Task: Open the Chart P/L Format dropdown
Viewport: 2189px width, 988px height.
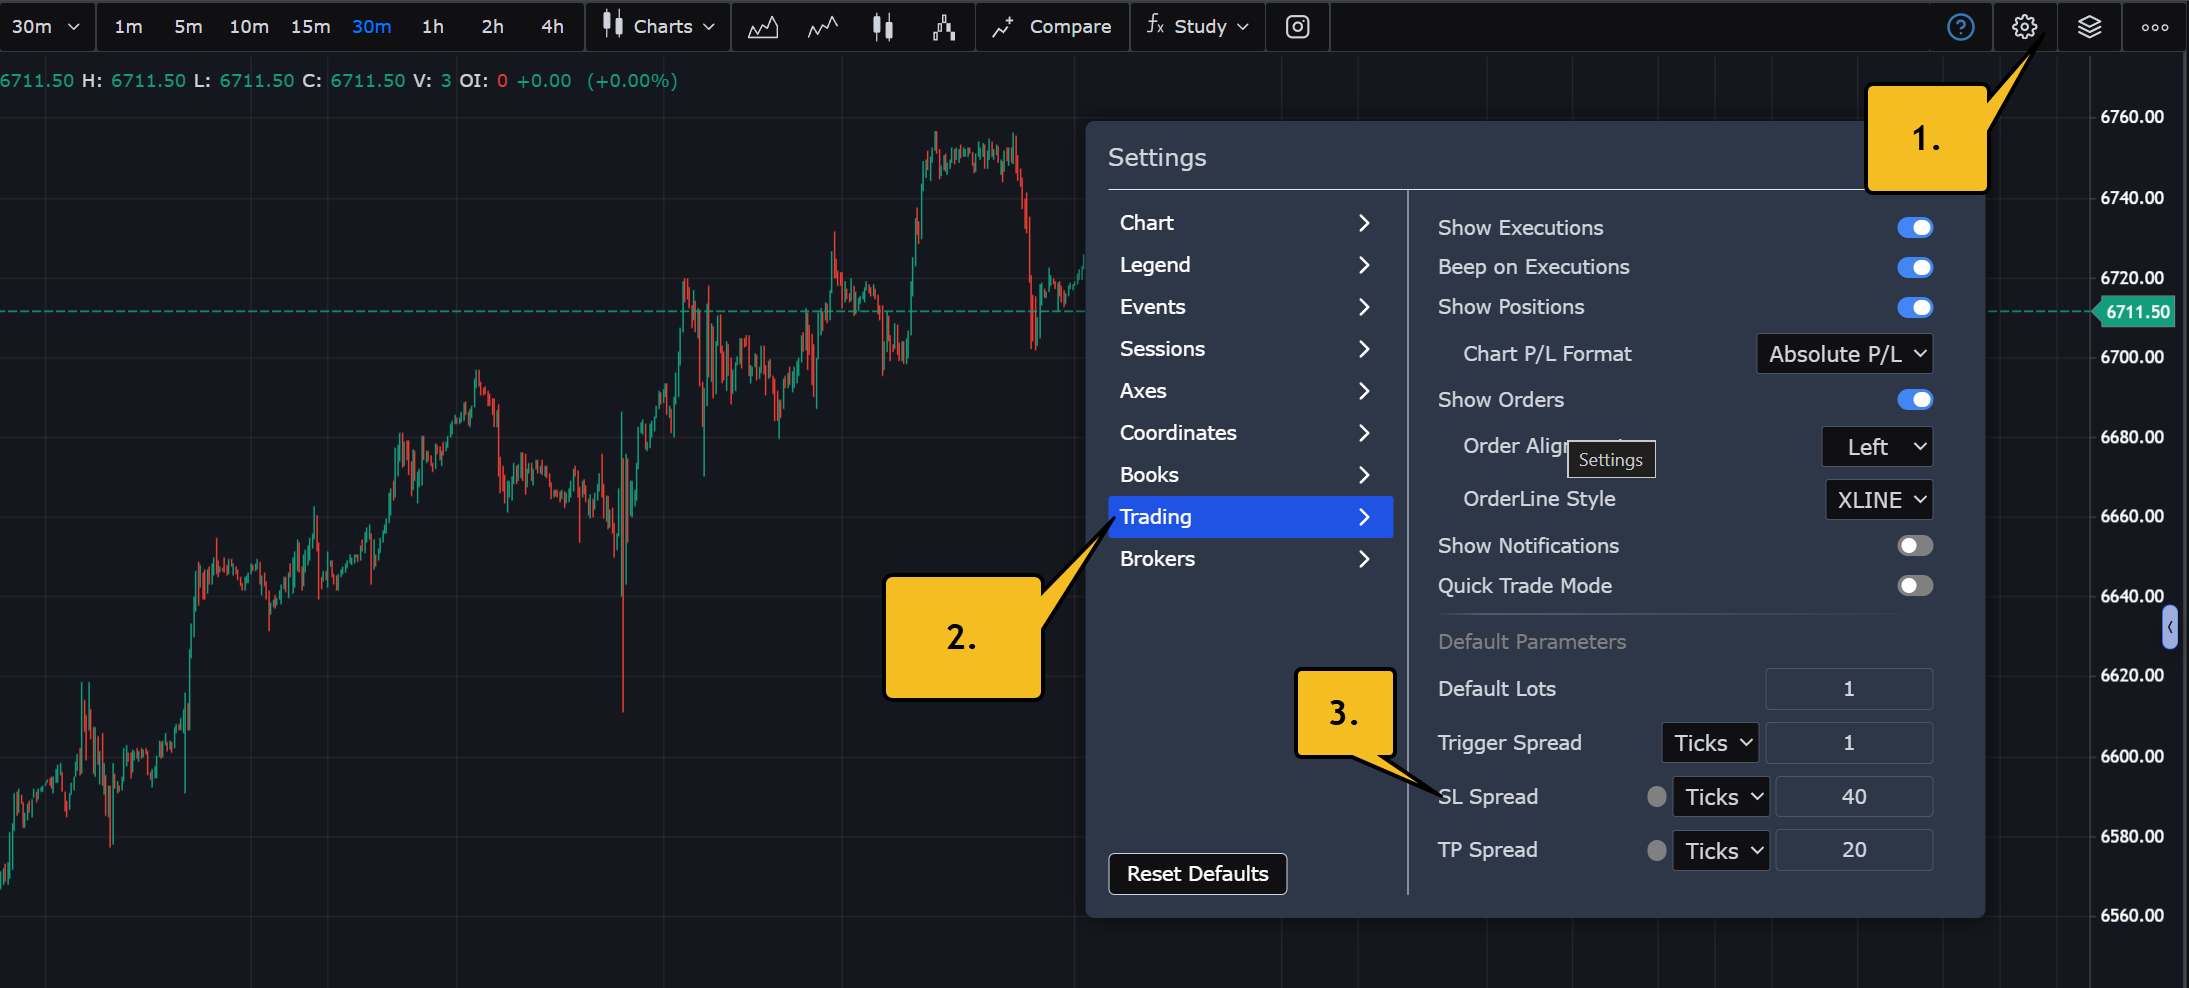Action: pyautogui.click(x=1844, y=354)
